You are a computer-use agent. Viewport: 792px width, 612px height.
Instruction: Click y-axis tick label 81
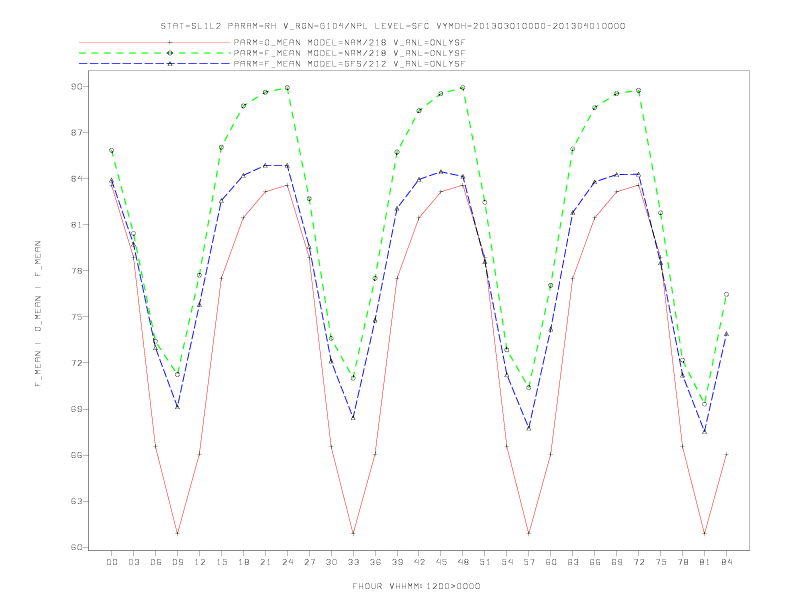click(77, 225)
